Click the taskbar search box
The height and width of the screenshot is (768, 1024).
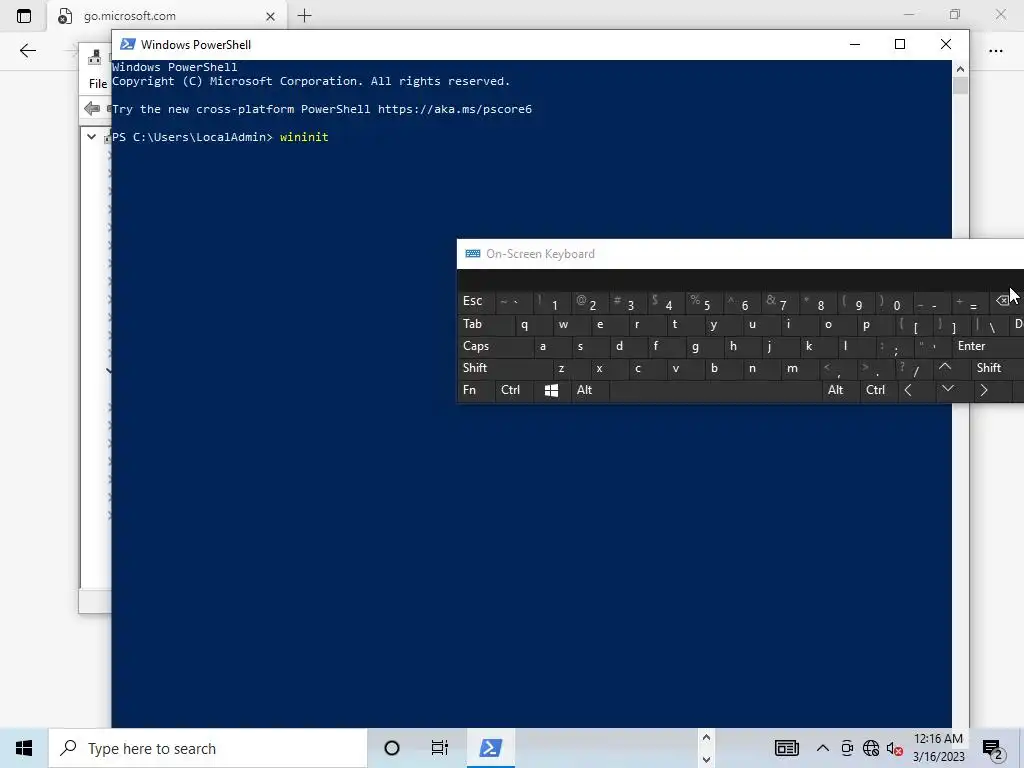click(x=208, y=748)
